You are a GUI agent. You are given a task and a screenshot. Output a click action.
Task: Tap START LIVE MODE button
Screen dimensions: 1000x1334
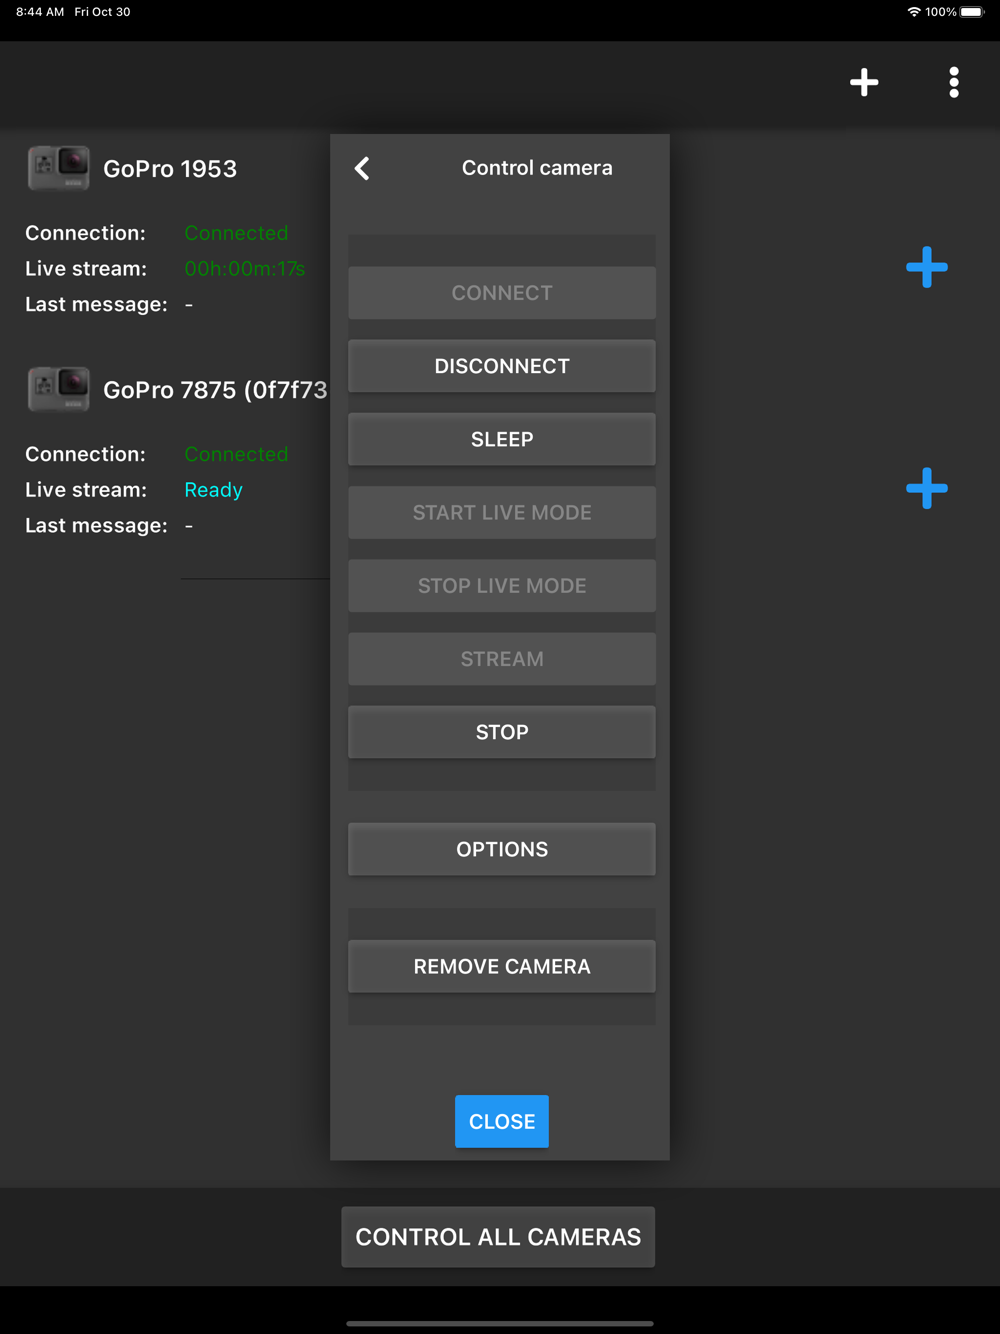click(x=502, y=512)
